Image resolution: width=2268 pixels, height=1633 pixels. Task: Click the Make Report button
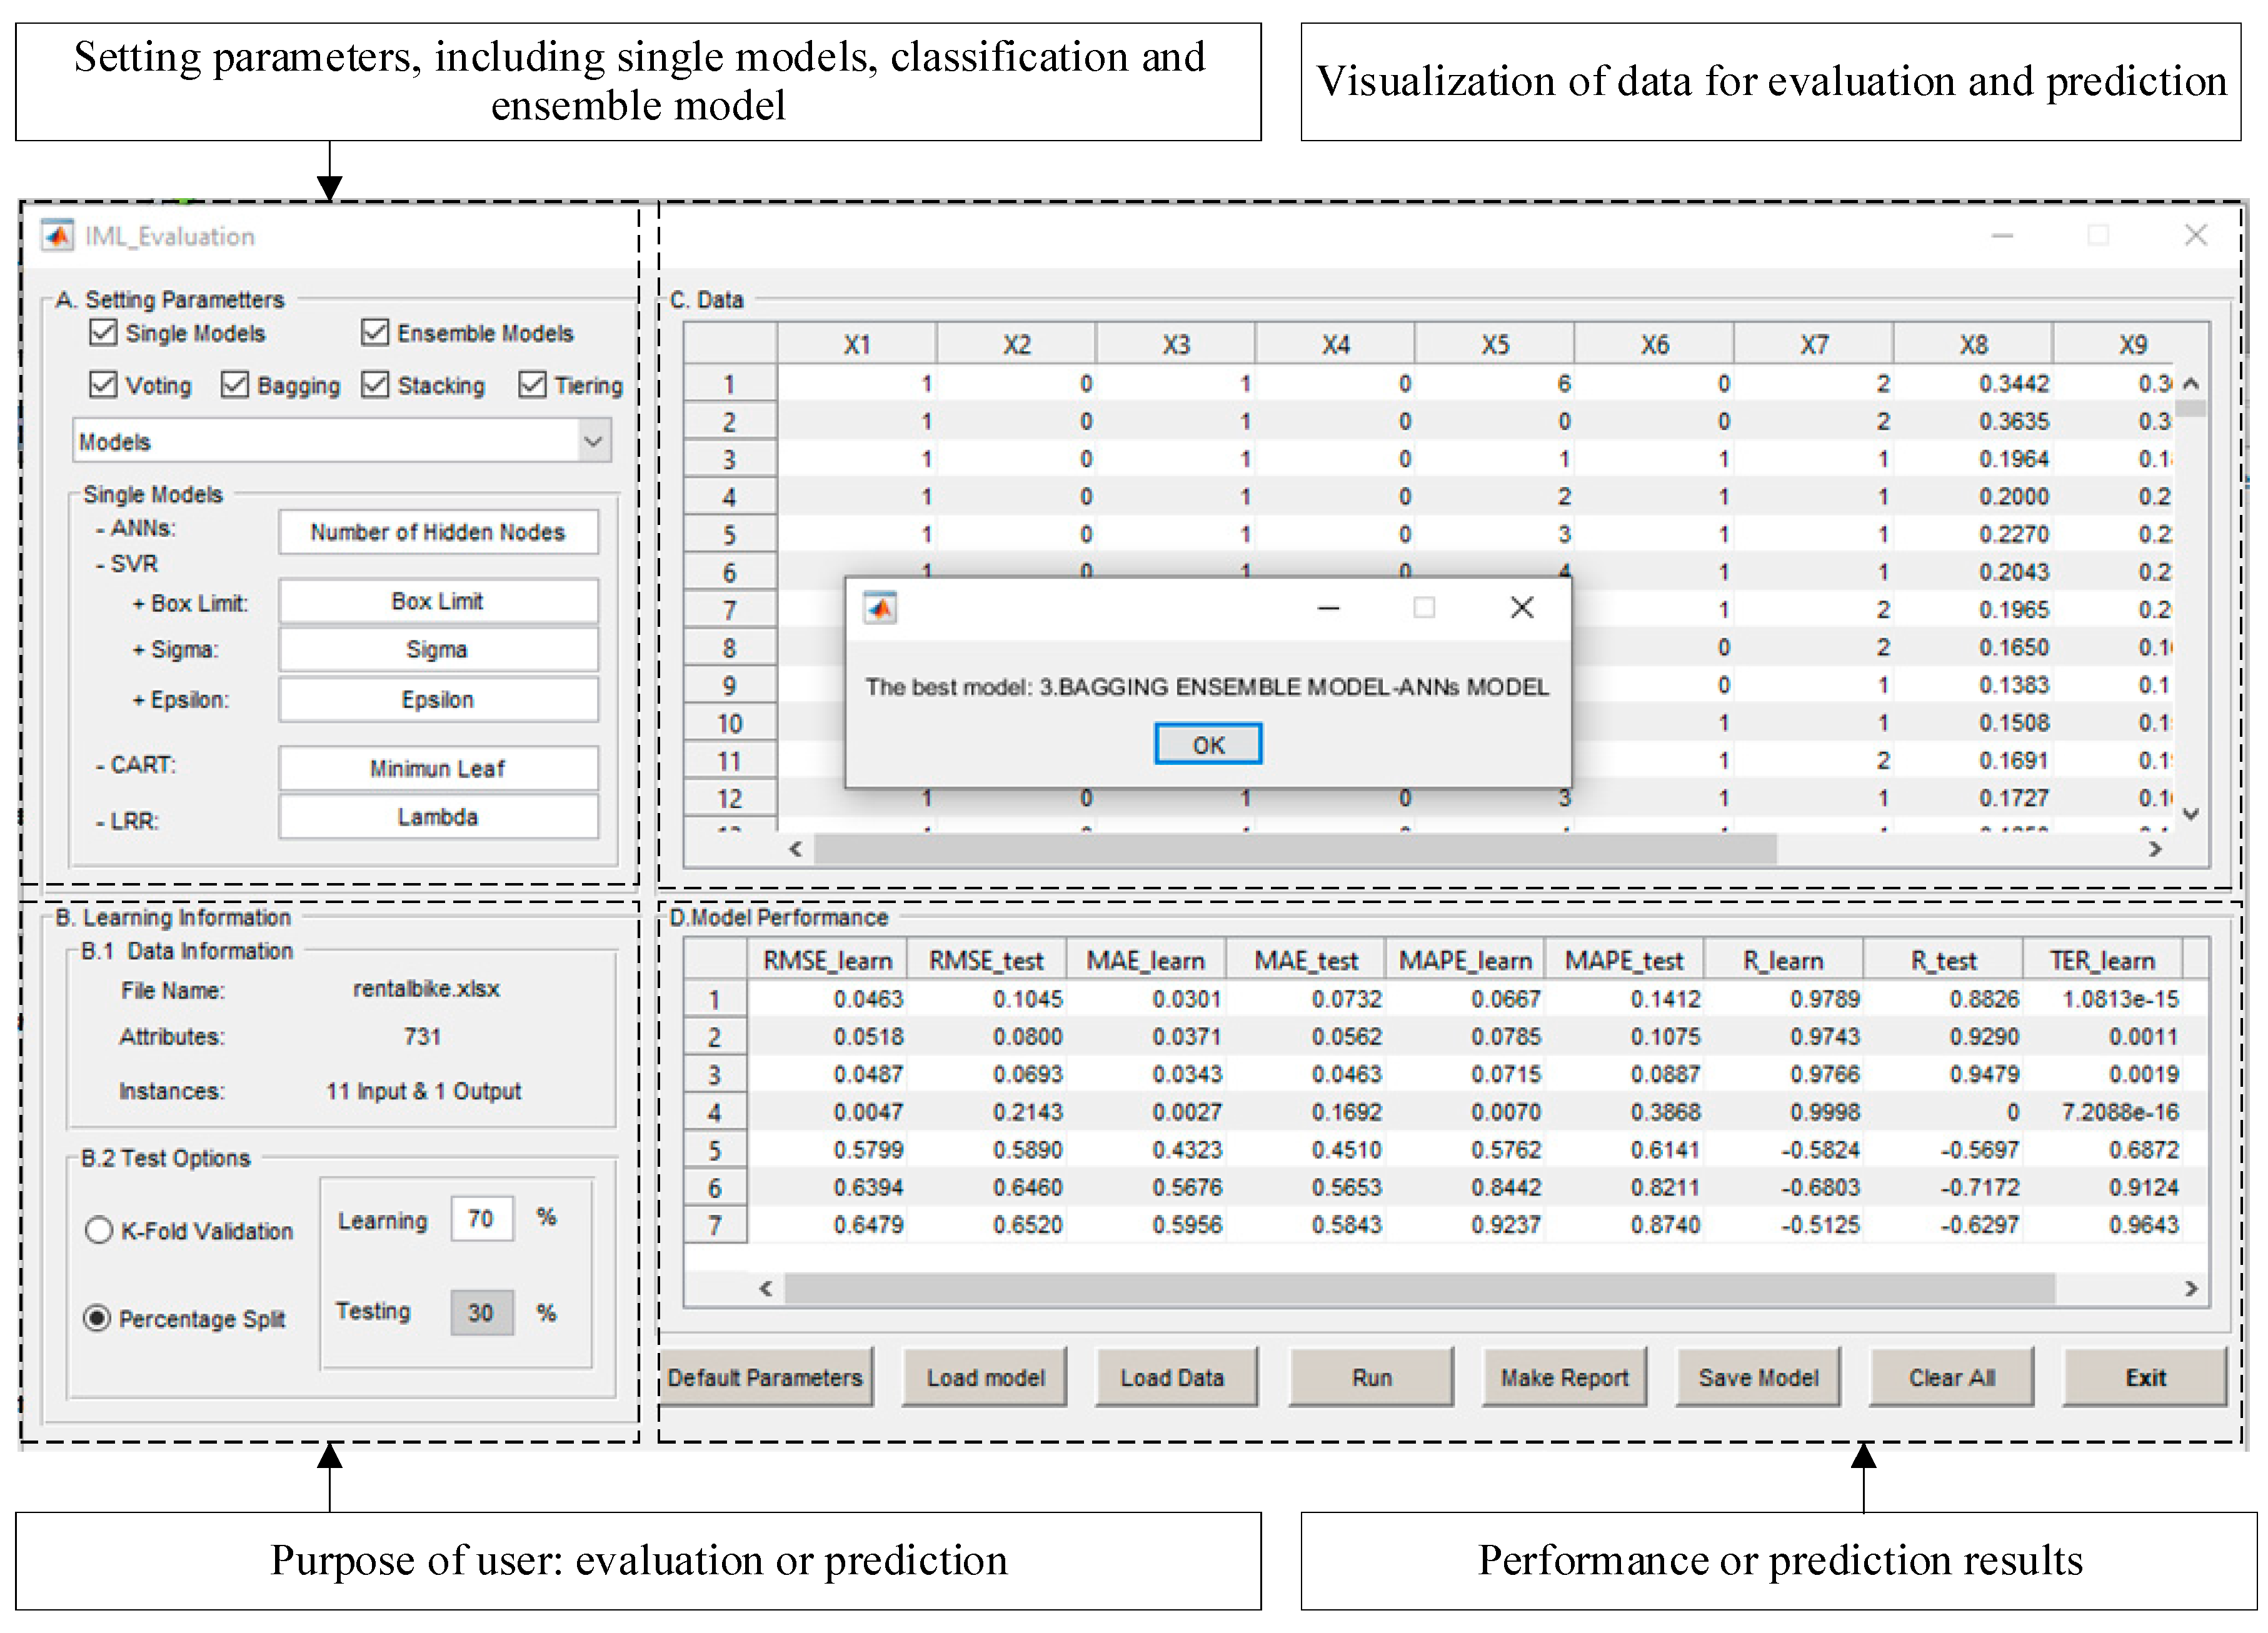1564,1378
